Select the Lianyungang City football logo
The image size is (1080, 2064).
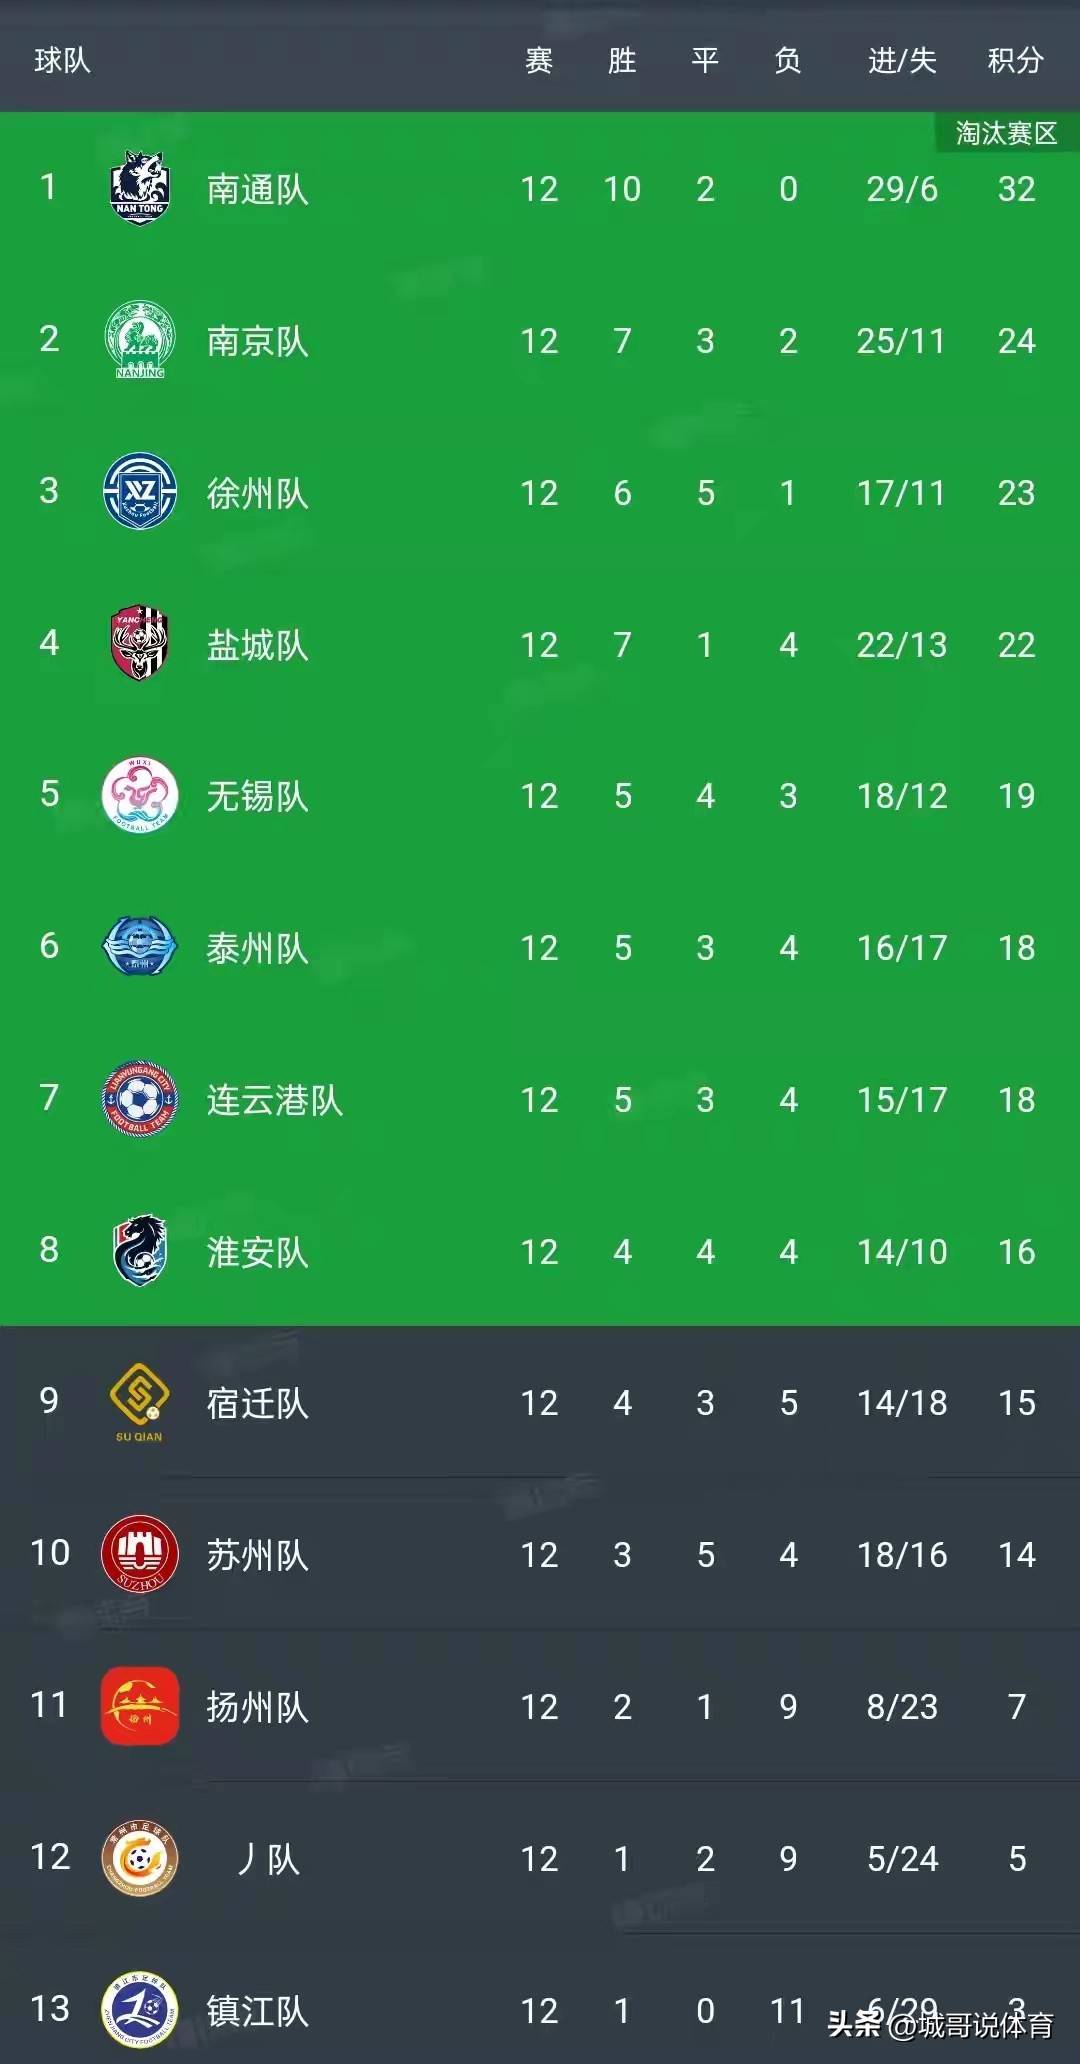[140, 1099]
